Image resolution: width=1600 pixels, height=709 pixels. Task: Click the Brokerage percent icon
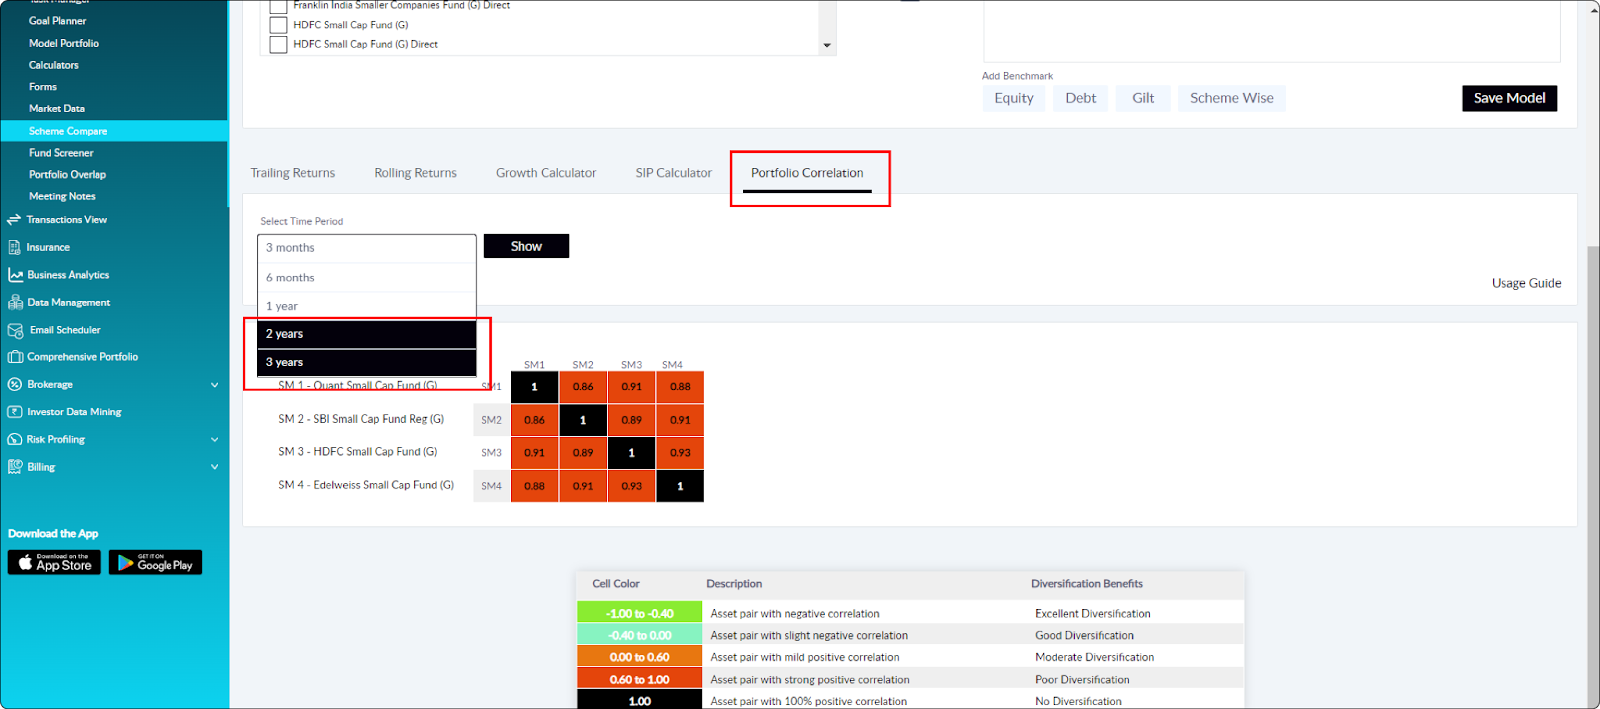coord(15,384)
